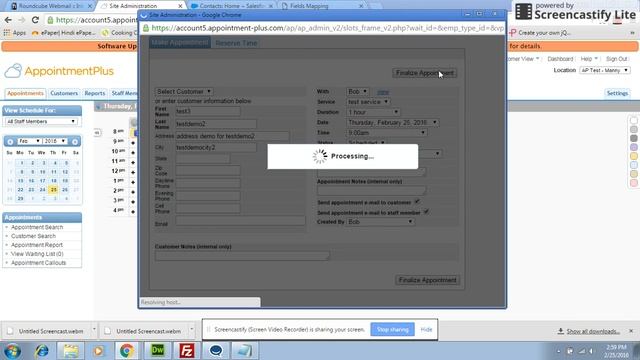
Task: Close the downloads bar
Action: coord(631,331)
